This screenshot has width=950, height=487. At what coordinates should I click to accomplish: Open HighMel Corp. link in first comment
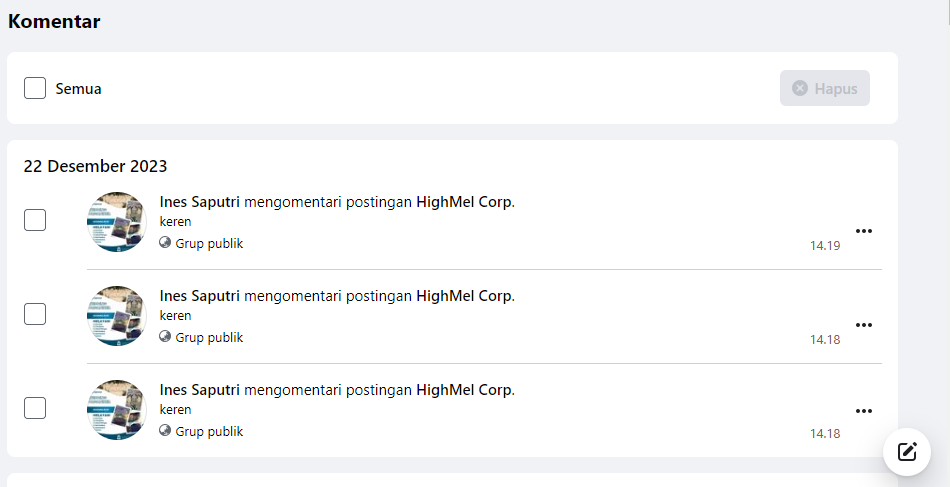tap(465, 202)
